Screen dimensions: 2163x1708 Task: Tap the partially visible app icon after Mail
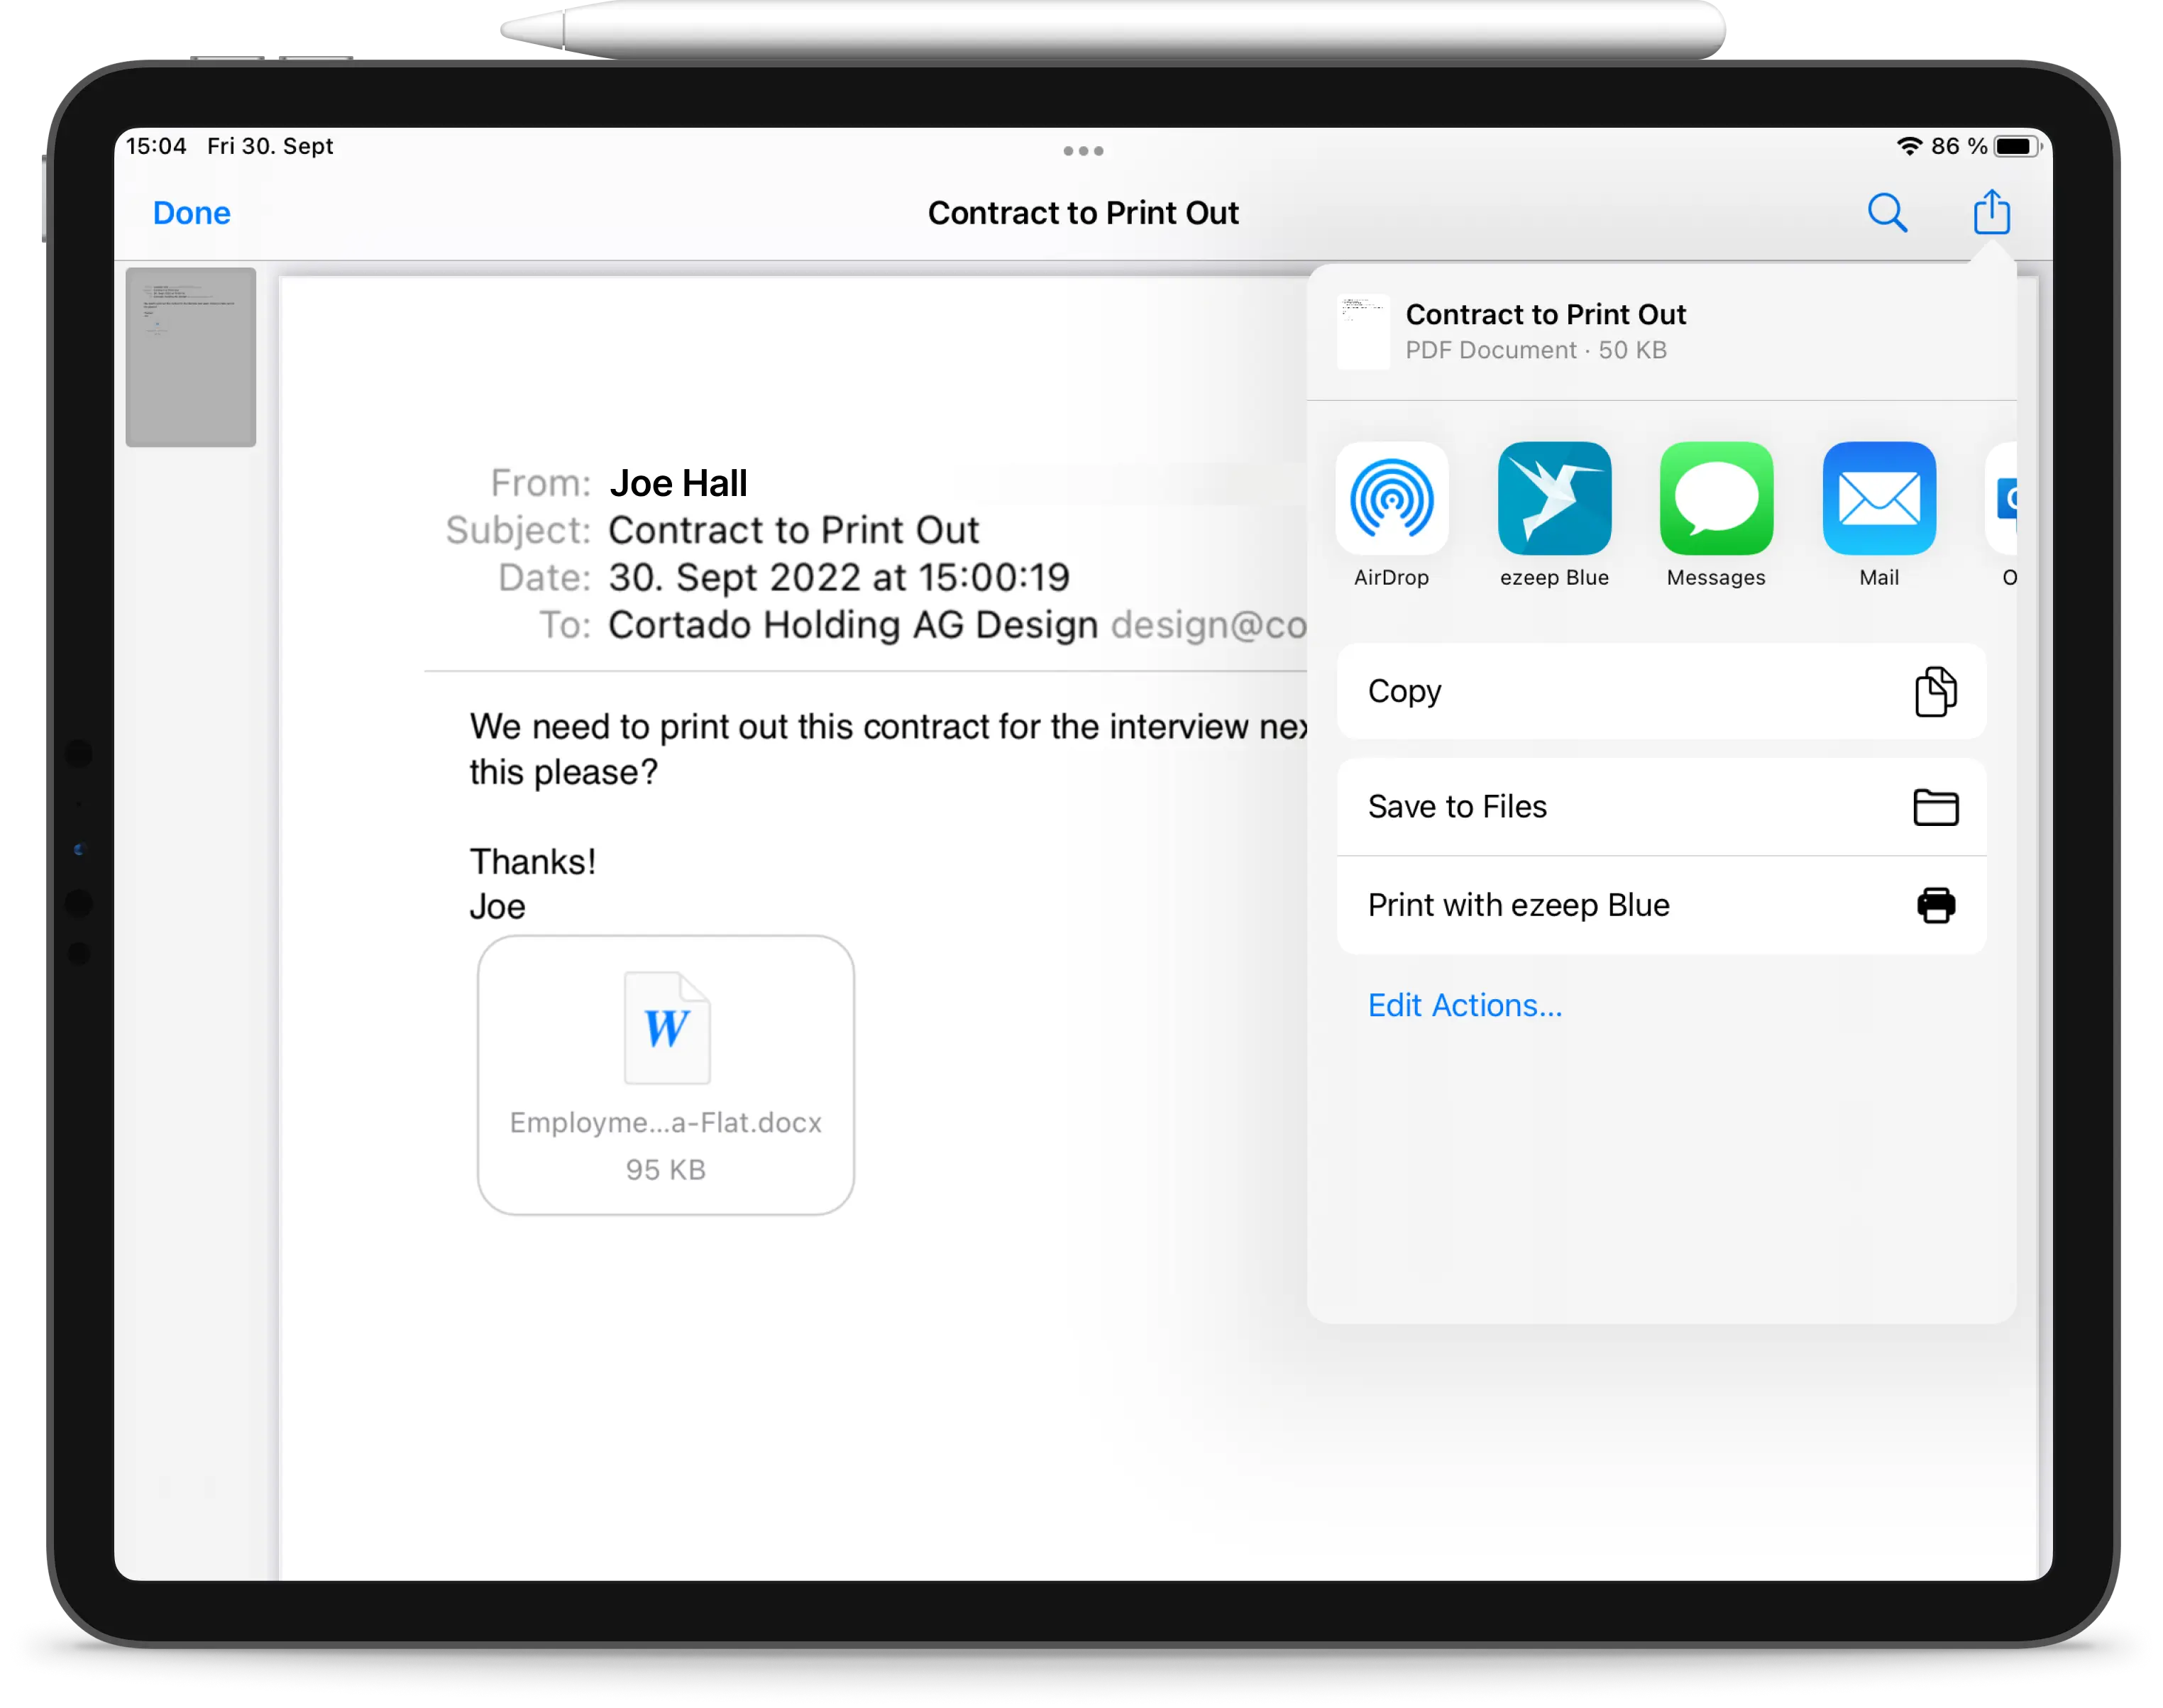(2008, 498)
